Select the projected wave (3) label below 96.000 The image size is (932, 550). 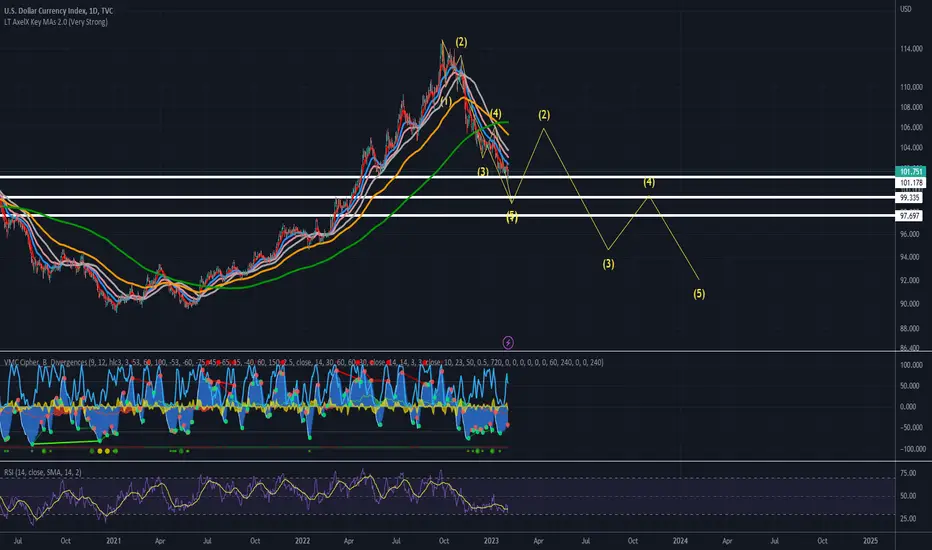point(608,264)
